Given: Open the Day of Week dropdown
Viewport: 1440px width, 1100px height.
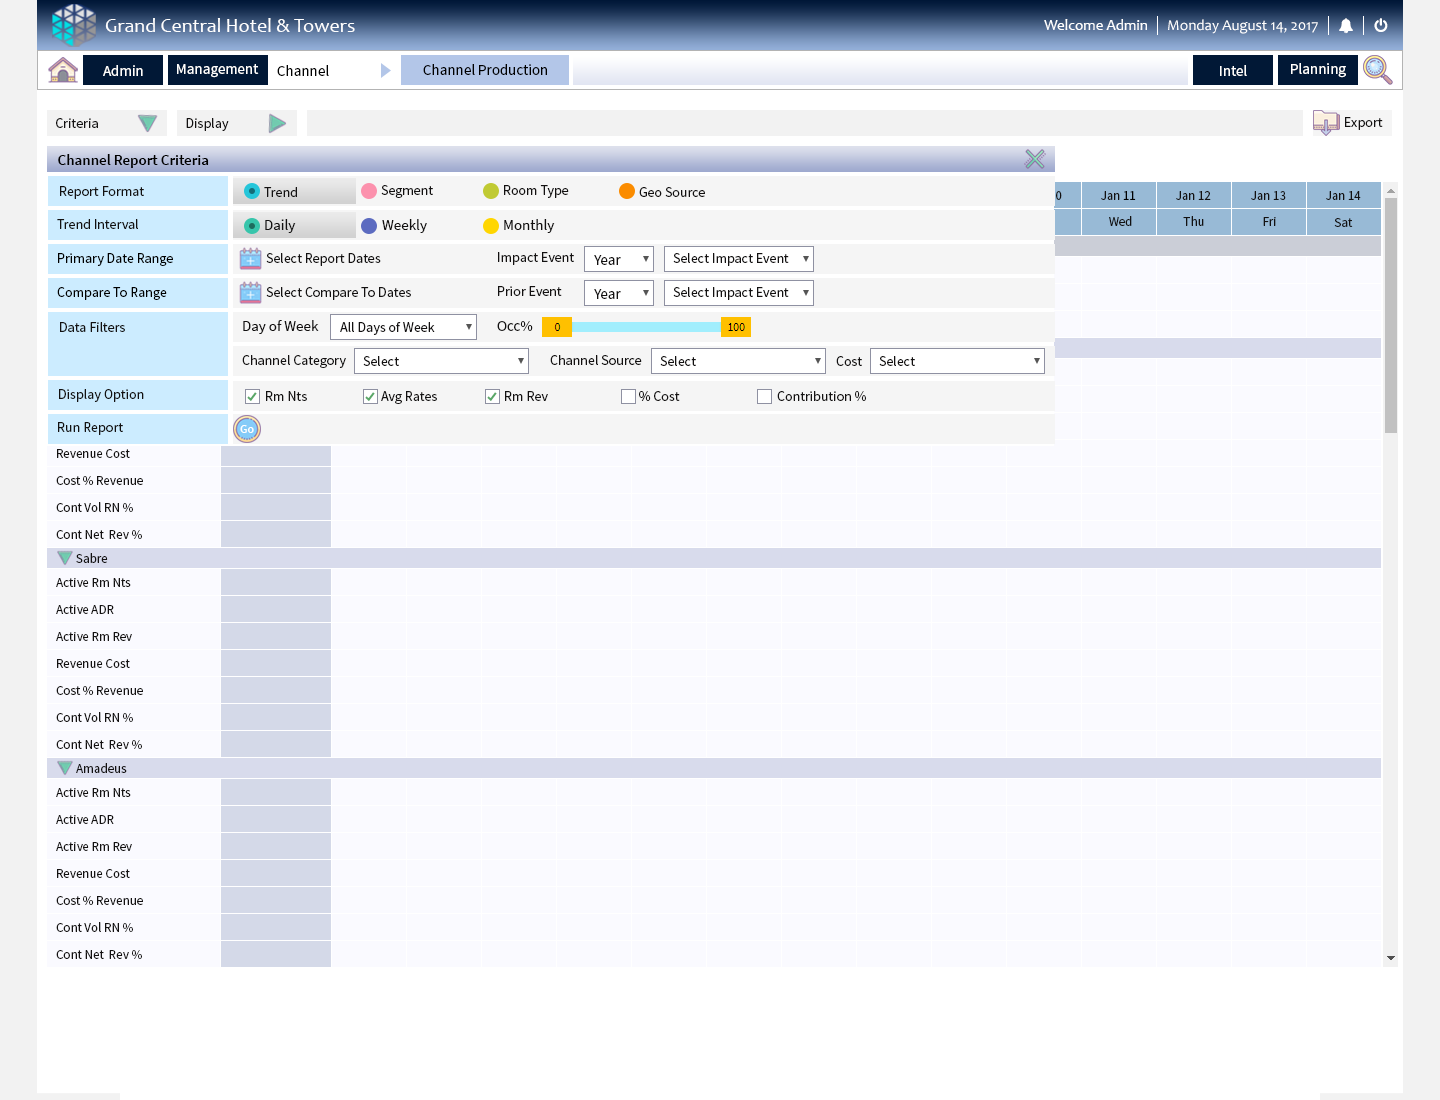Looking at the screenshot, I should [x=403, y=327].
